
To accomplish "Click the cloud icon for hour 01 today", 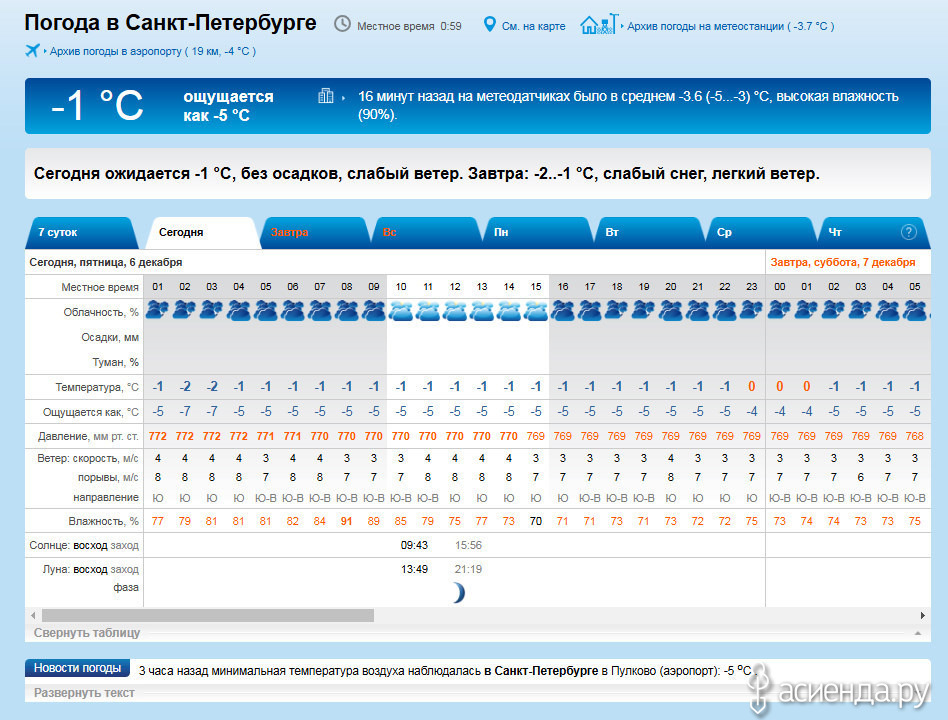I will pos(158,311).
